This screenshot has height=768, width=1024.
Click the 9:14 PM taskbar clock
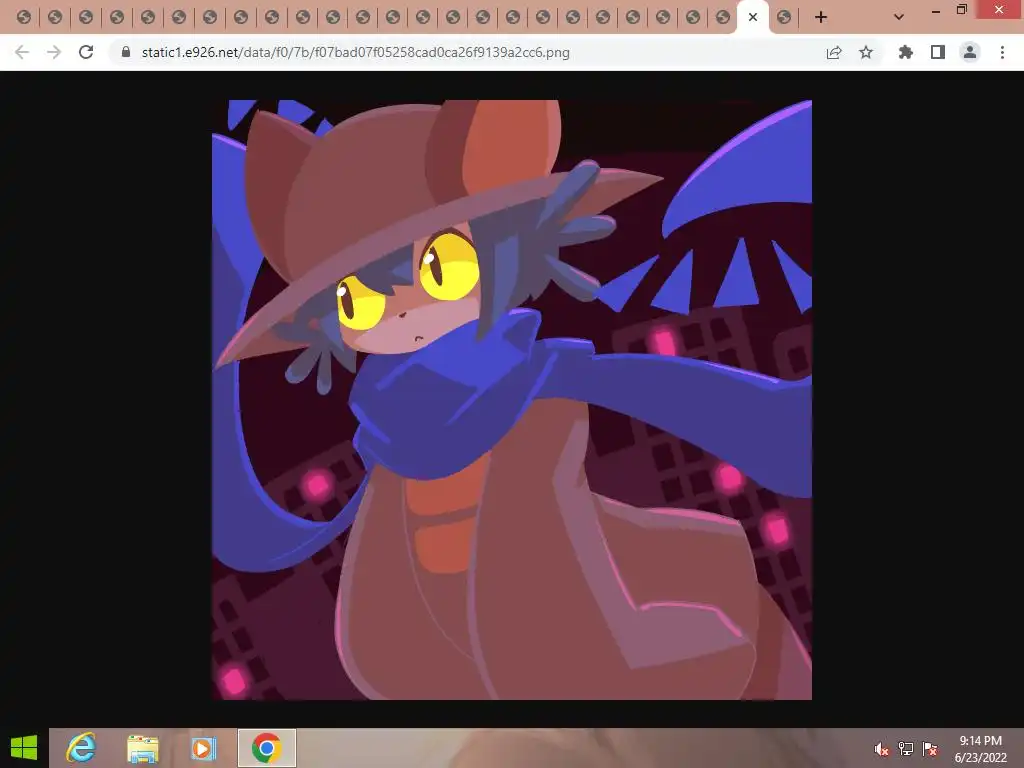coord(980,748)
